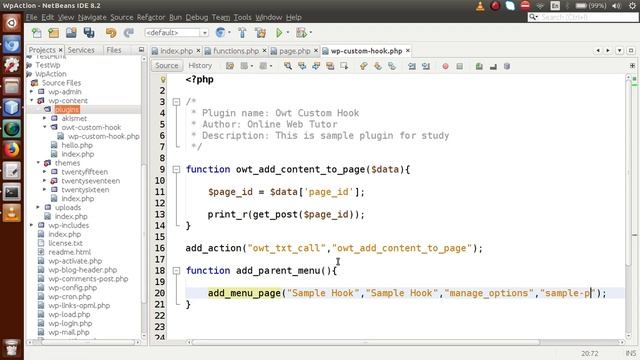Open the Terminal from Ubuntu launcher

tap(11, 192)
